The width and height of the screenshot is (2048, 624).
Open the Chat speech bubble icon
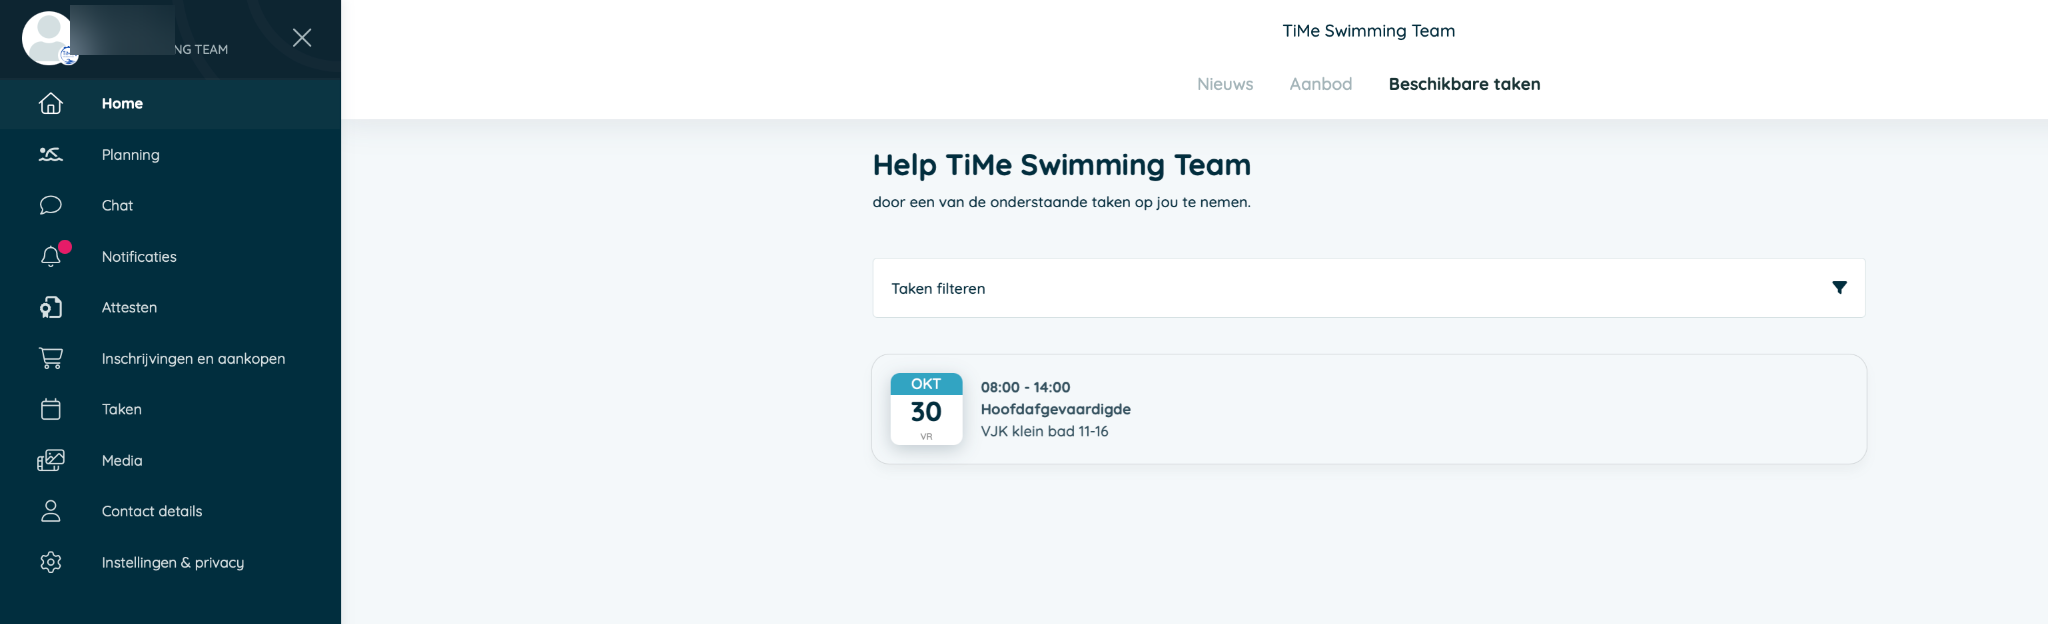tap(51, 205)
